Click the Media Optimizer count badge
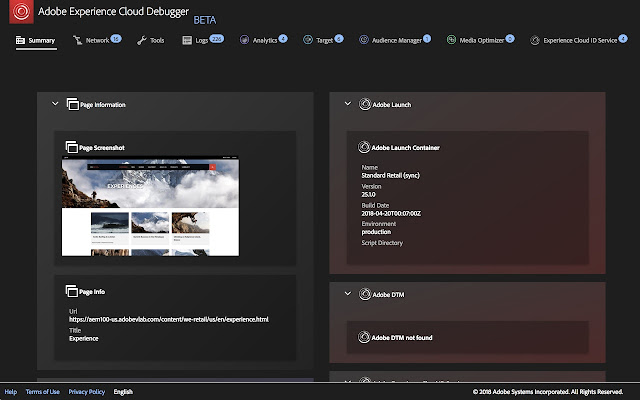The width and height of the screenshot is (640, 400). (510, 39)
